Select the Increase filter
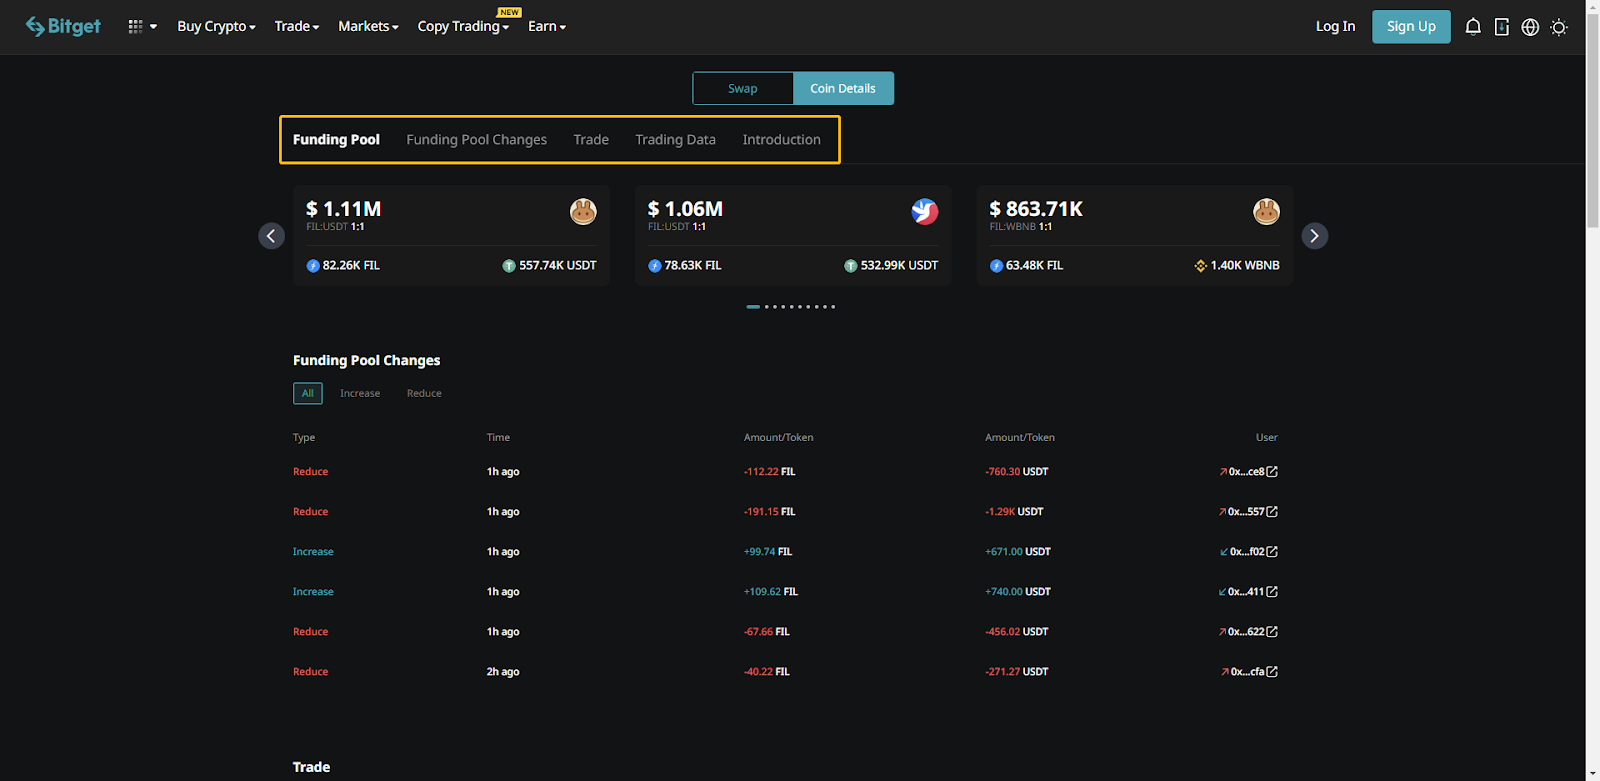1600x781 pixels. pyautogui.click(x=359, y=394)
